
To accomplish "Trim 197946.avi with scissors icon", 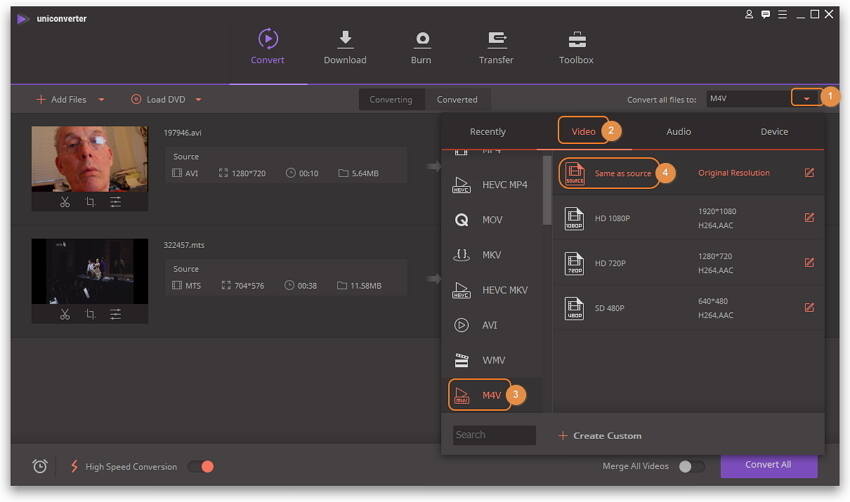I will pos(65,202).
